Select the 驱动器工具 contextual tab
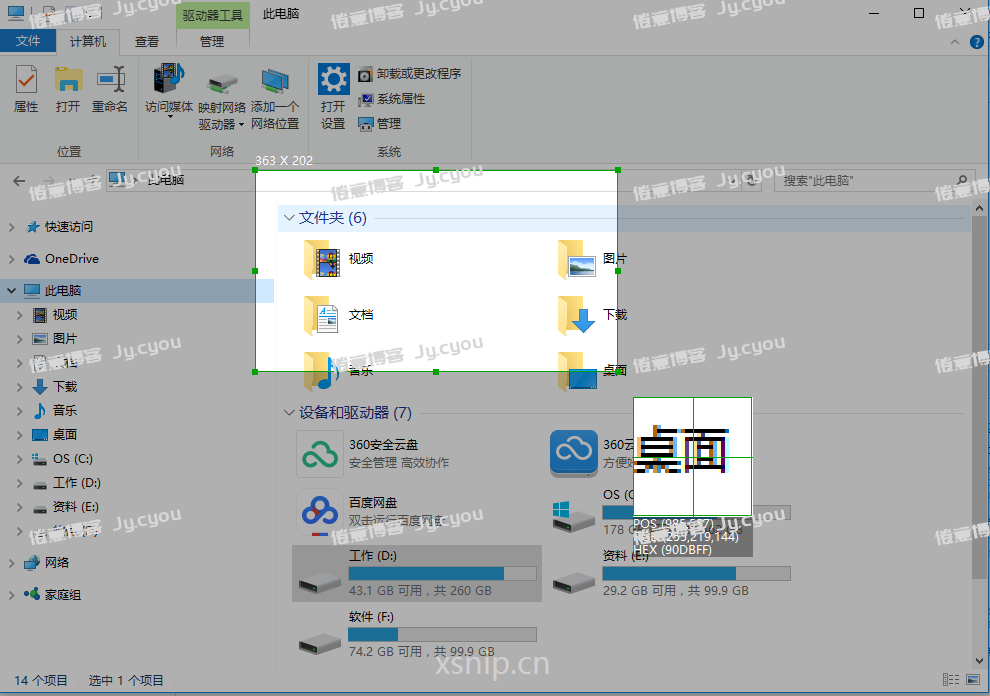990x696 pixels. [213, 15]
